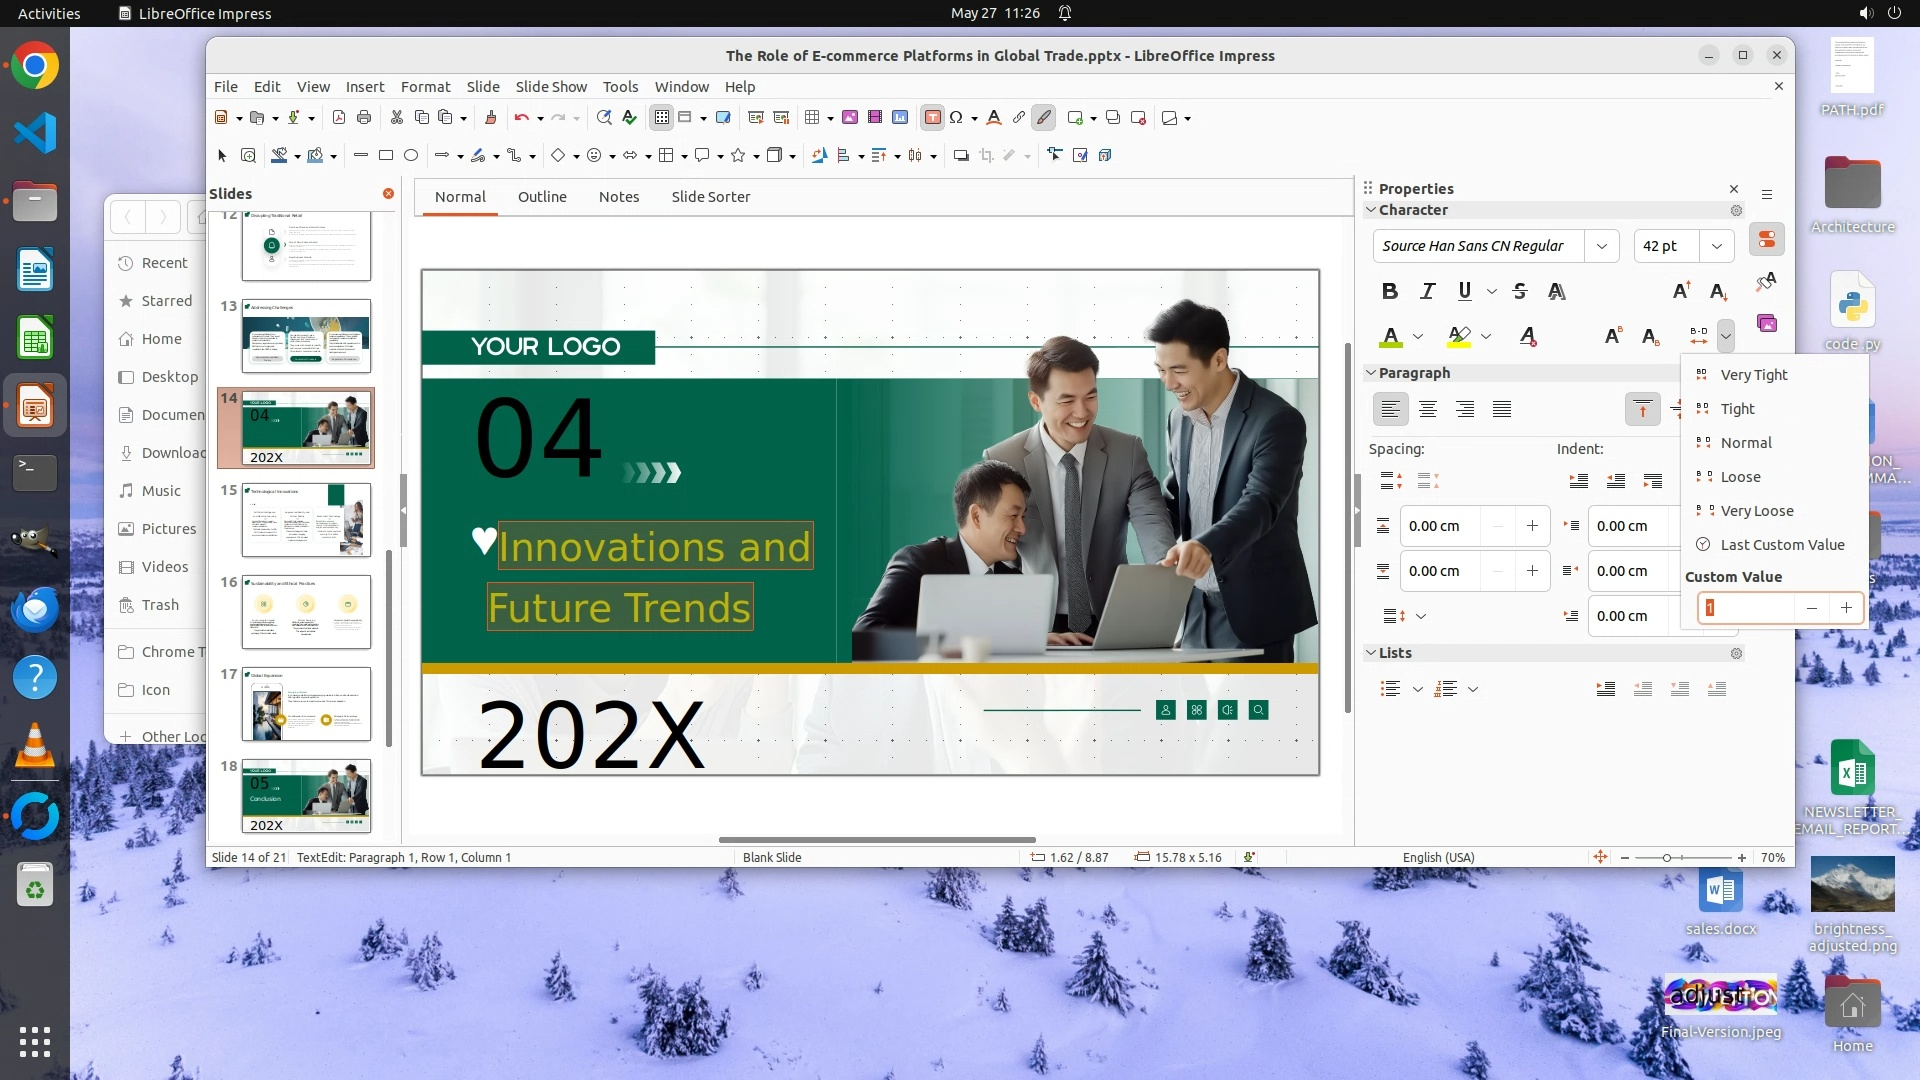The width and height of the screenshot is (1920, 1080).
Task: Enable Center paragraph alignment
Action: pos(1427,409)
